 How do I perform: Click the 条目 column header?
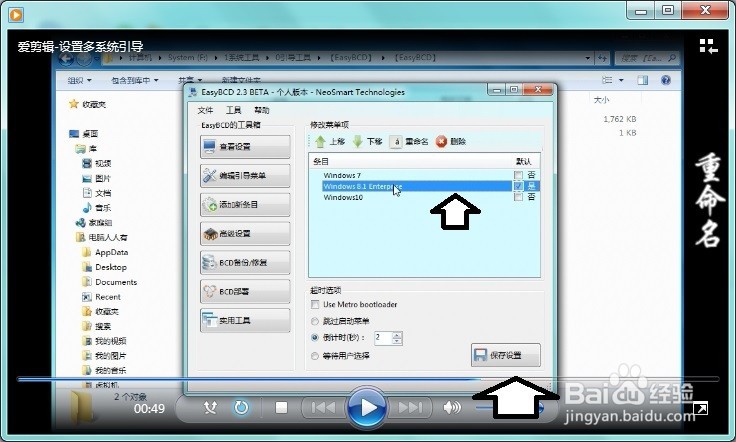[x=321, y=161]
